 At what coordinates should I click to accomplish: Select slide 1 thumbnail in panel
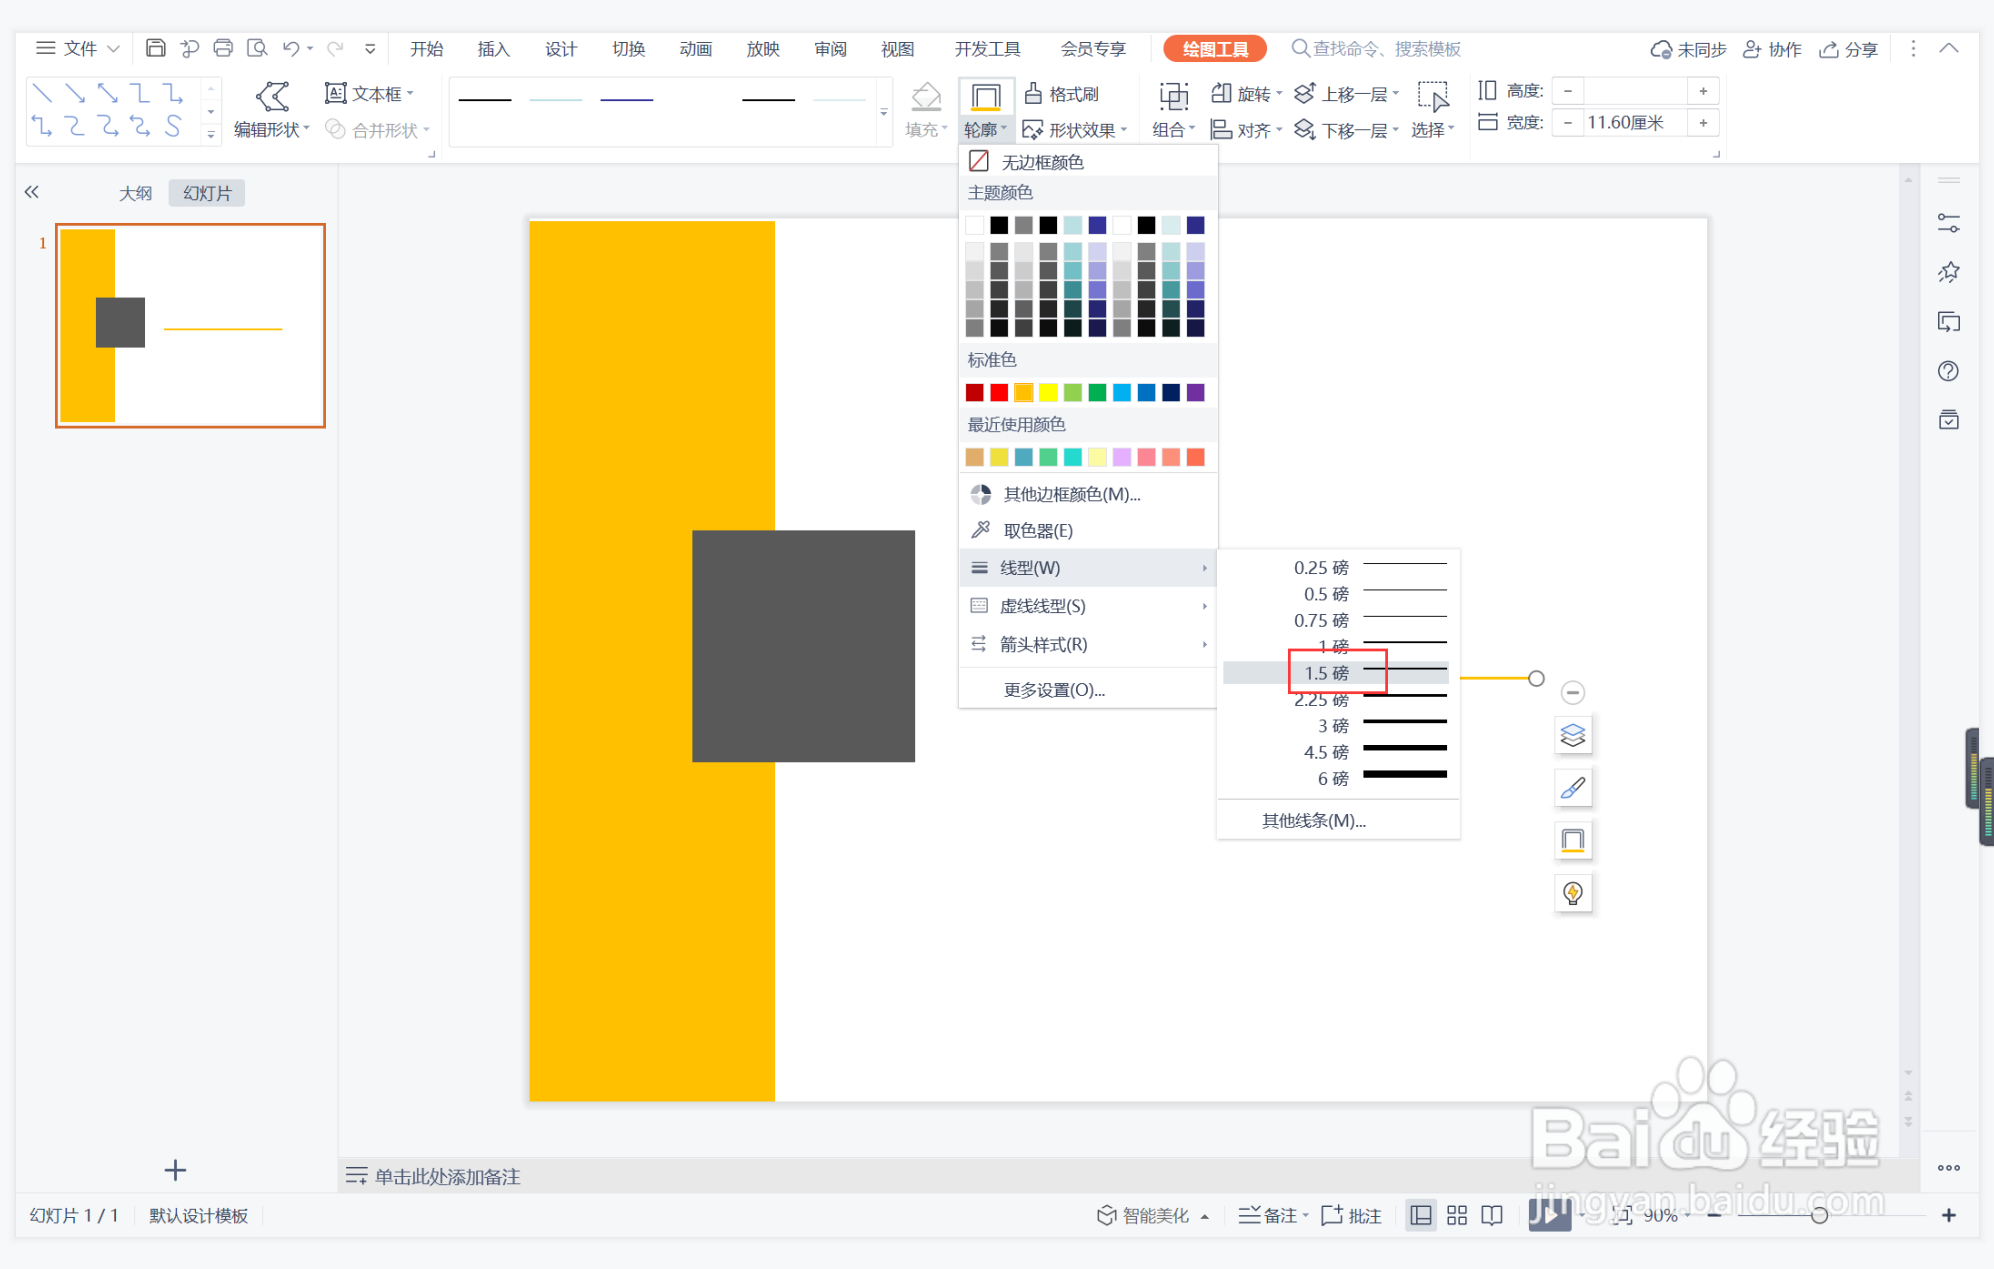pyautogui.click(x=190, y=326)
